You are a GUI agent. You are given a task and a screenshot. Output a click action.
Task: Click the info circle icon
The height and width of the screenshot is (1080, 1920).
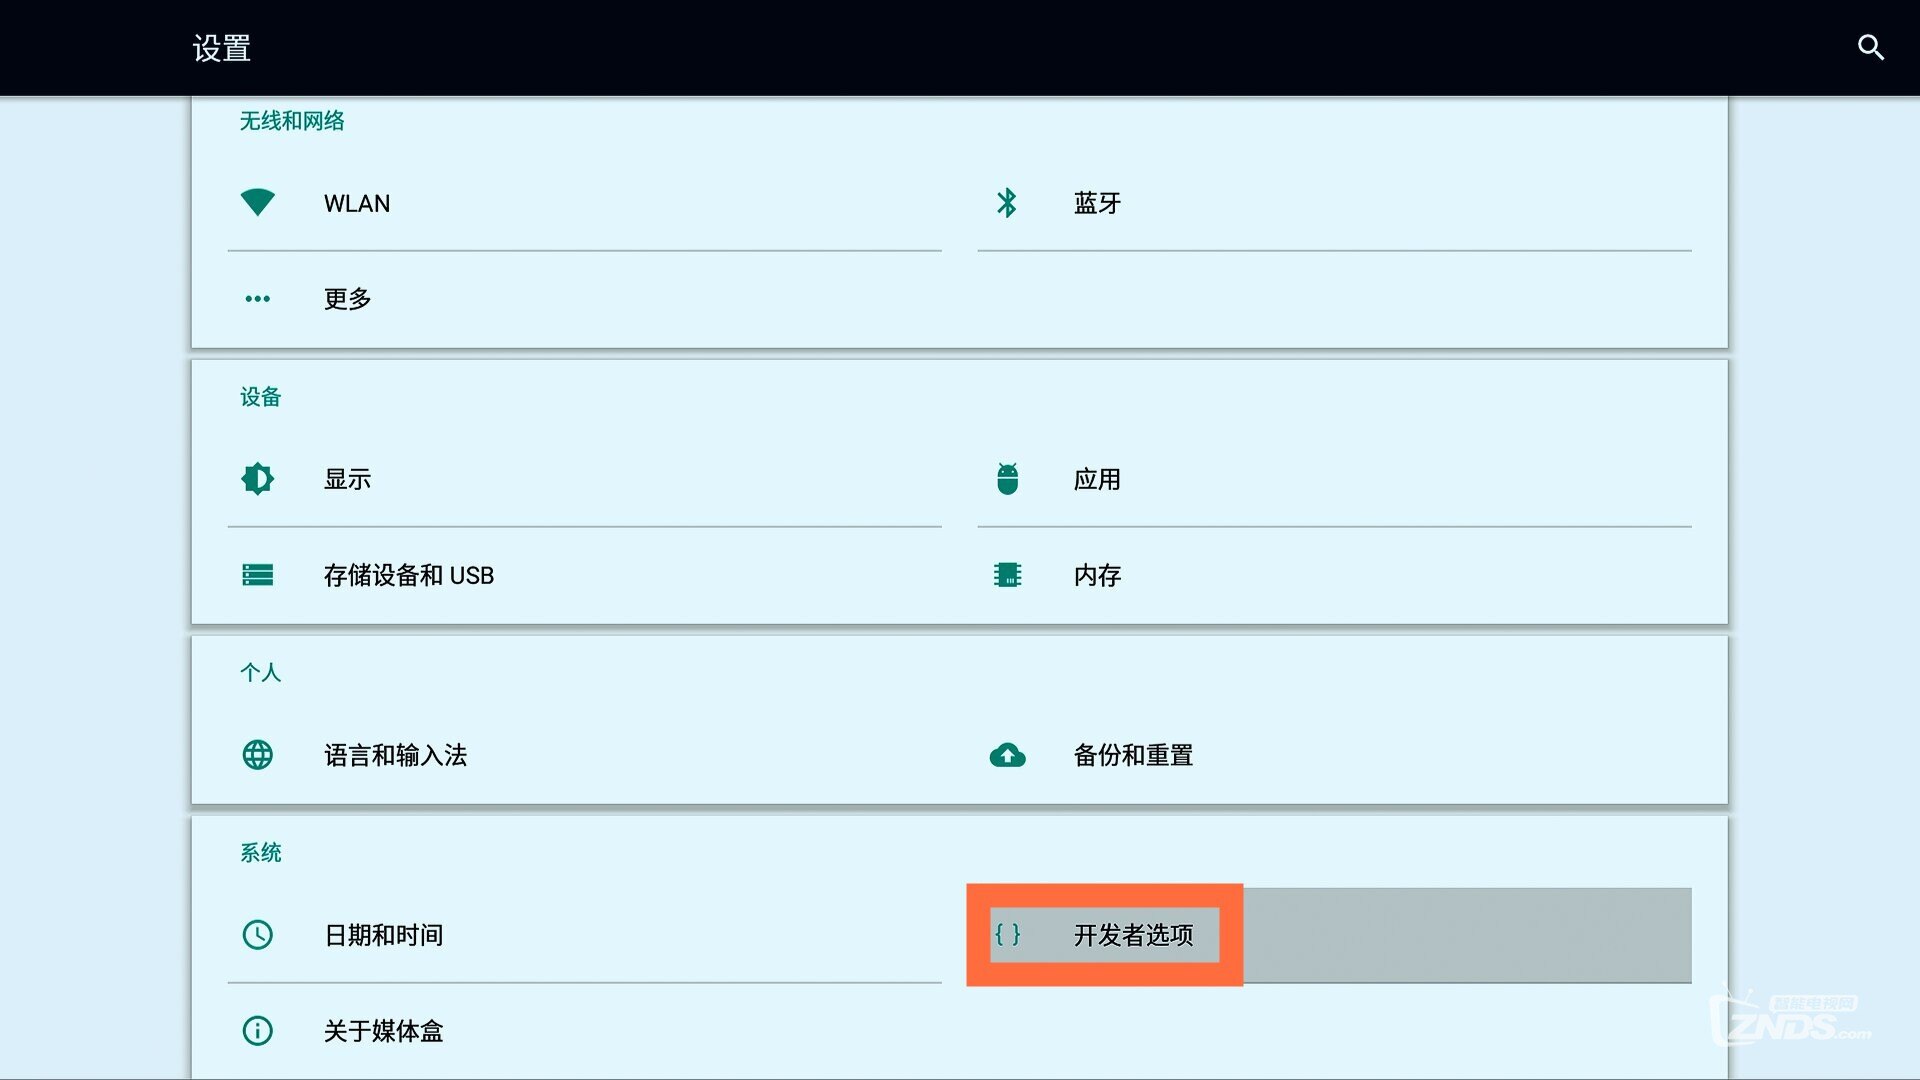257,1031
